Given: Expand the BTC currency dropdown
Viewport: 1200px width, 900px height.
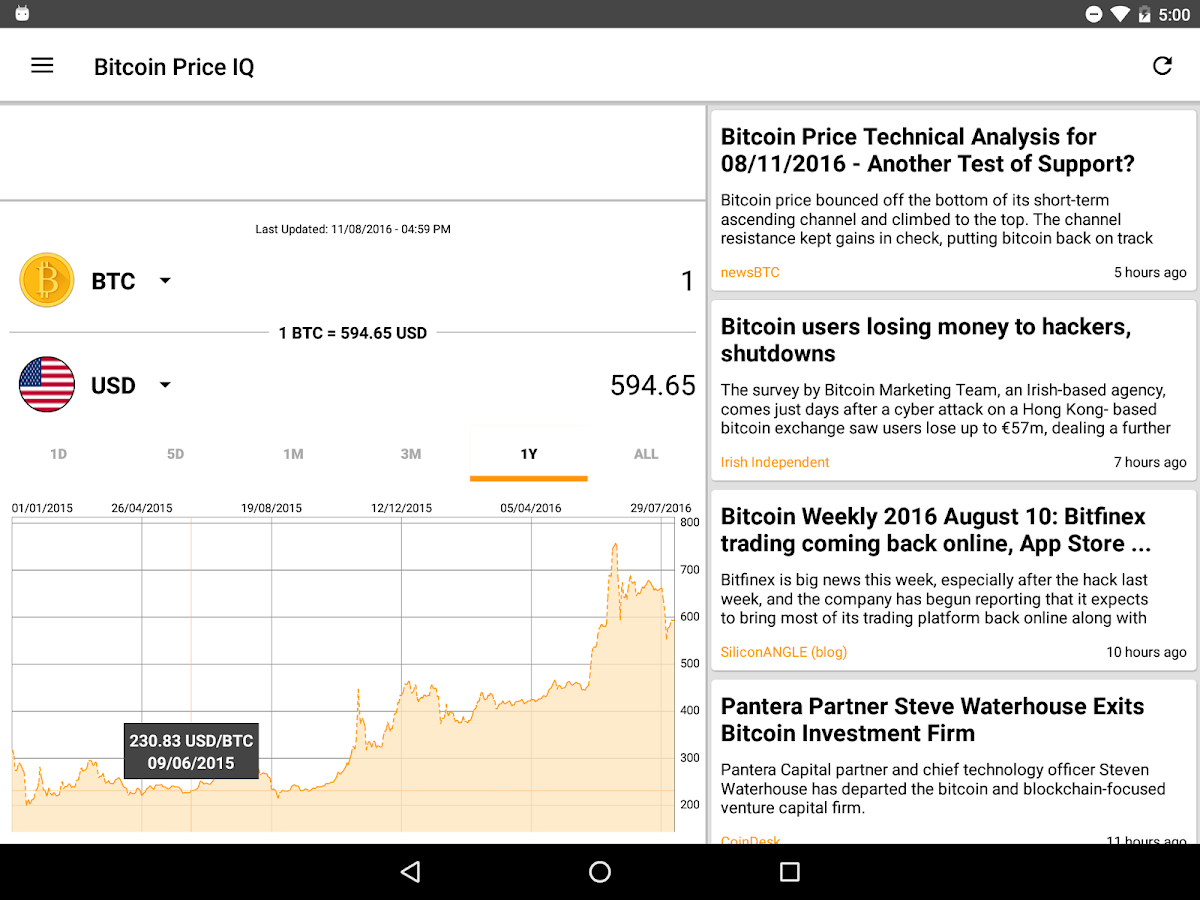Looking at the screenshot, I should click(165, 281).
